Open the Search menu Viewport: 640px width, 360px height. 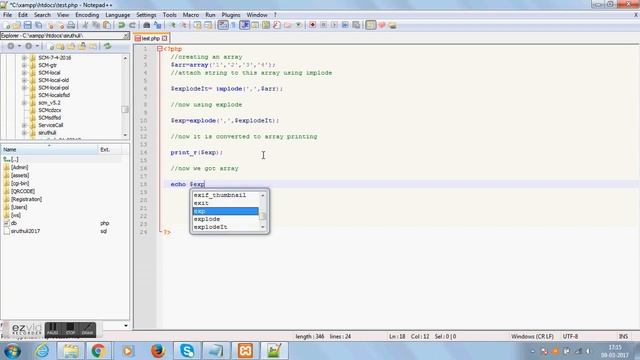(42, 15)
